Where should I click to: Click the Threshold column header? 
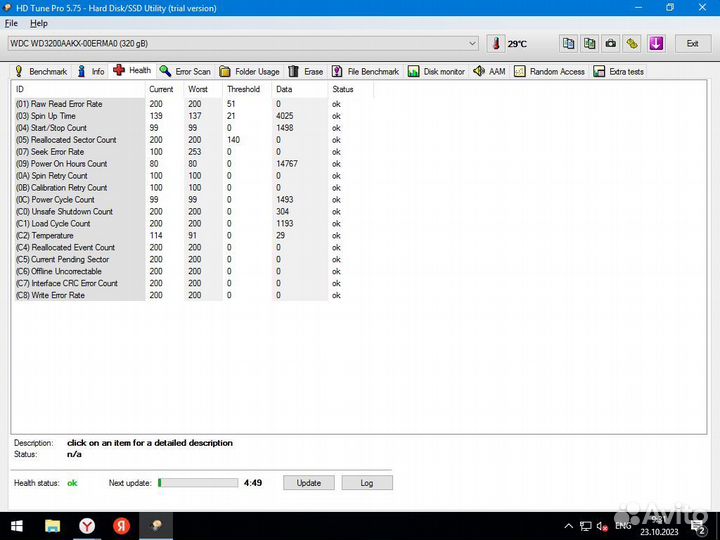247,89
